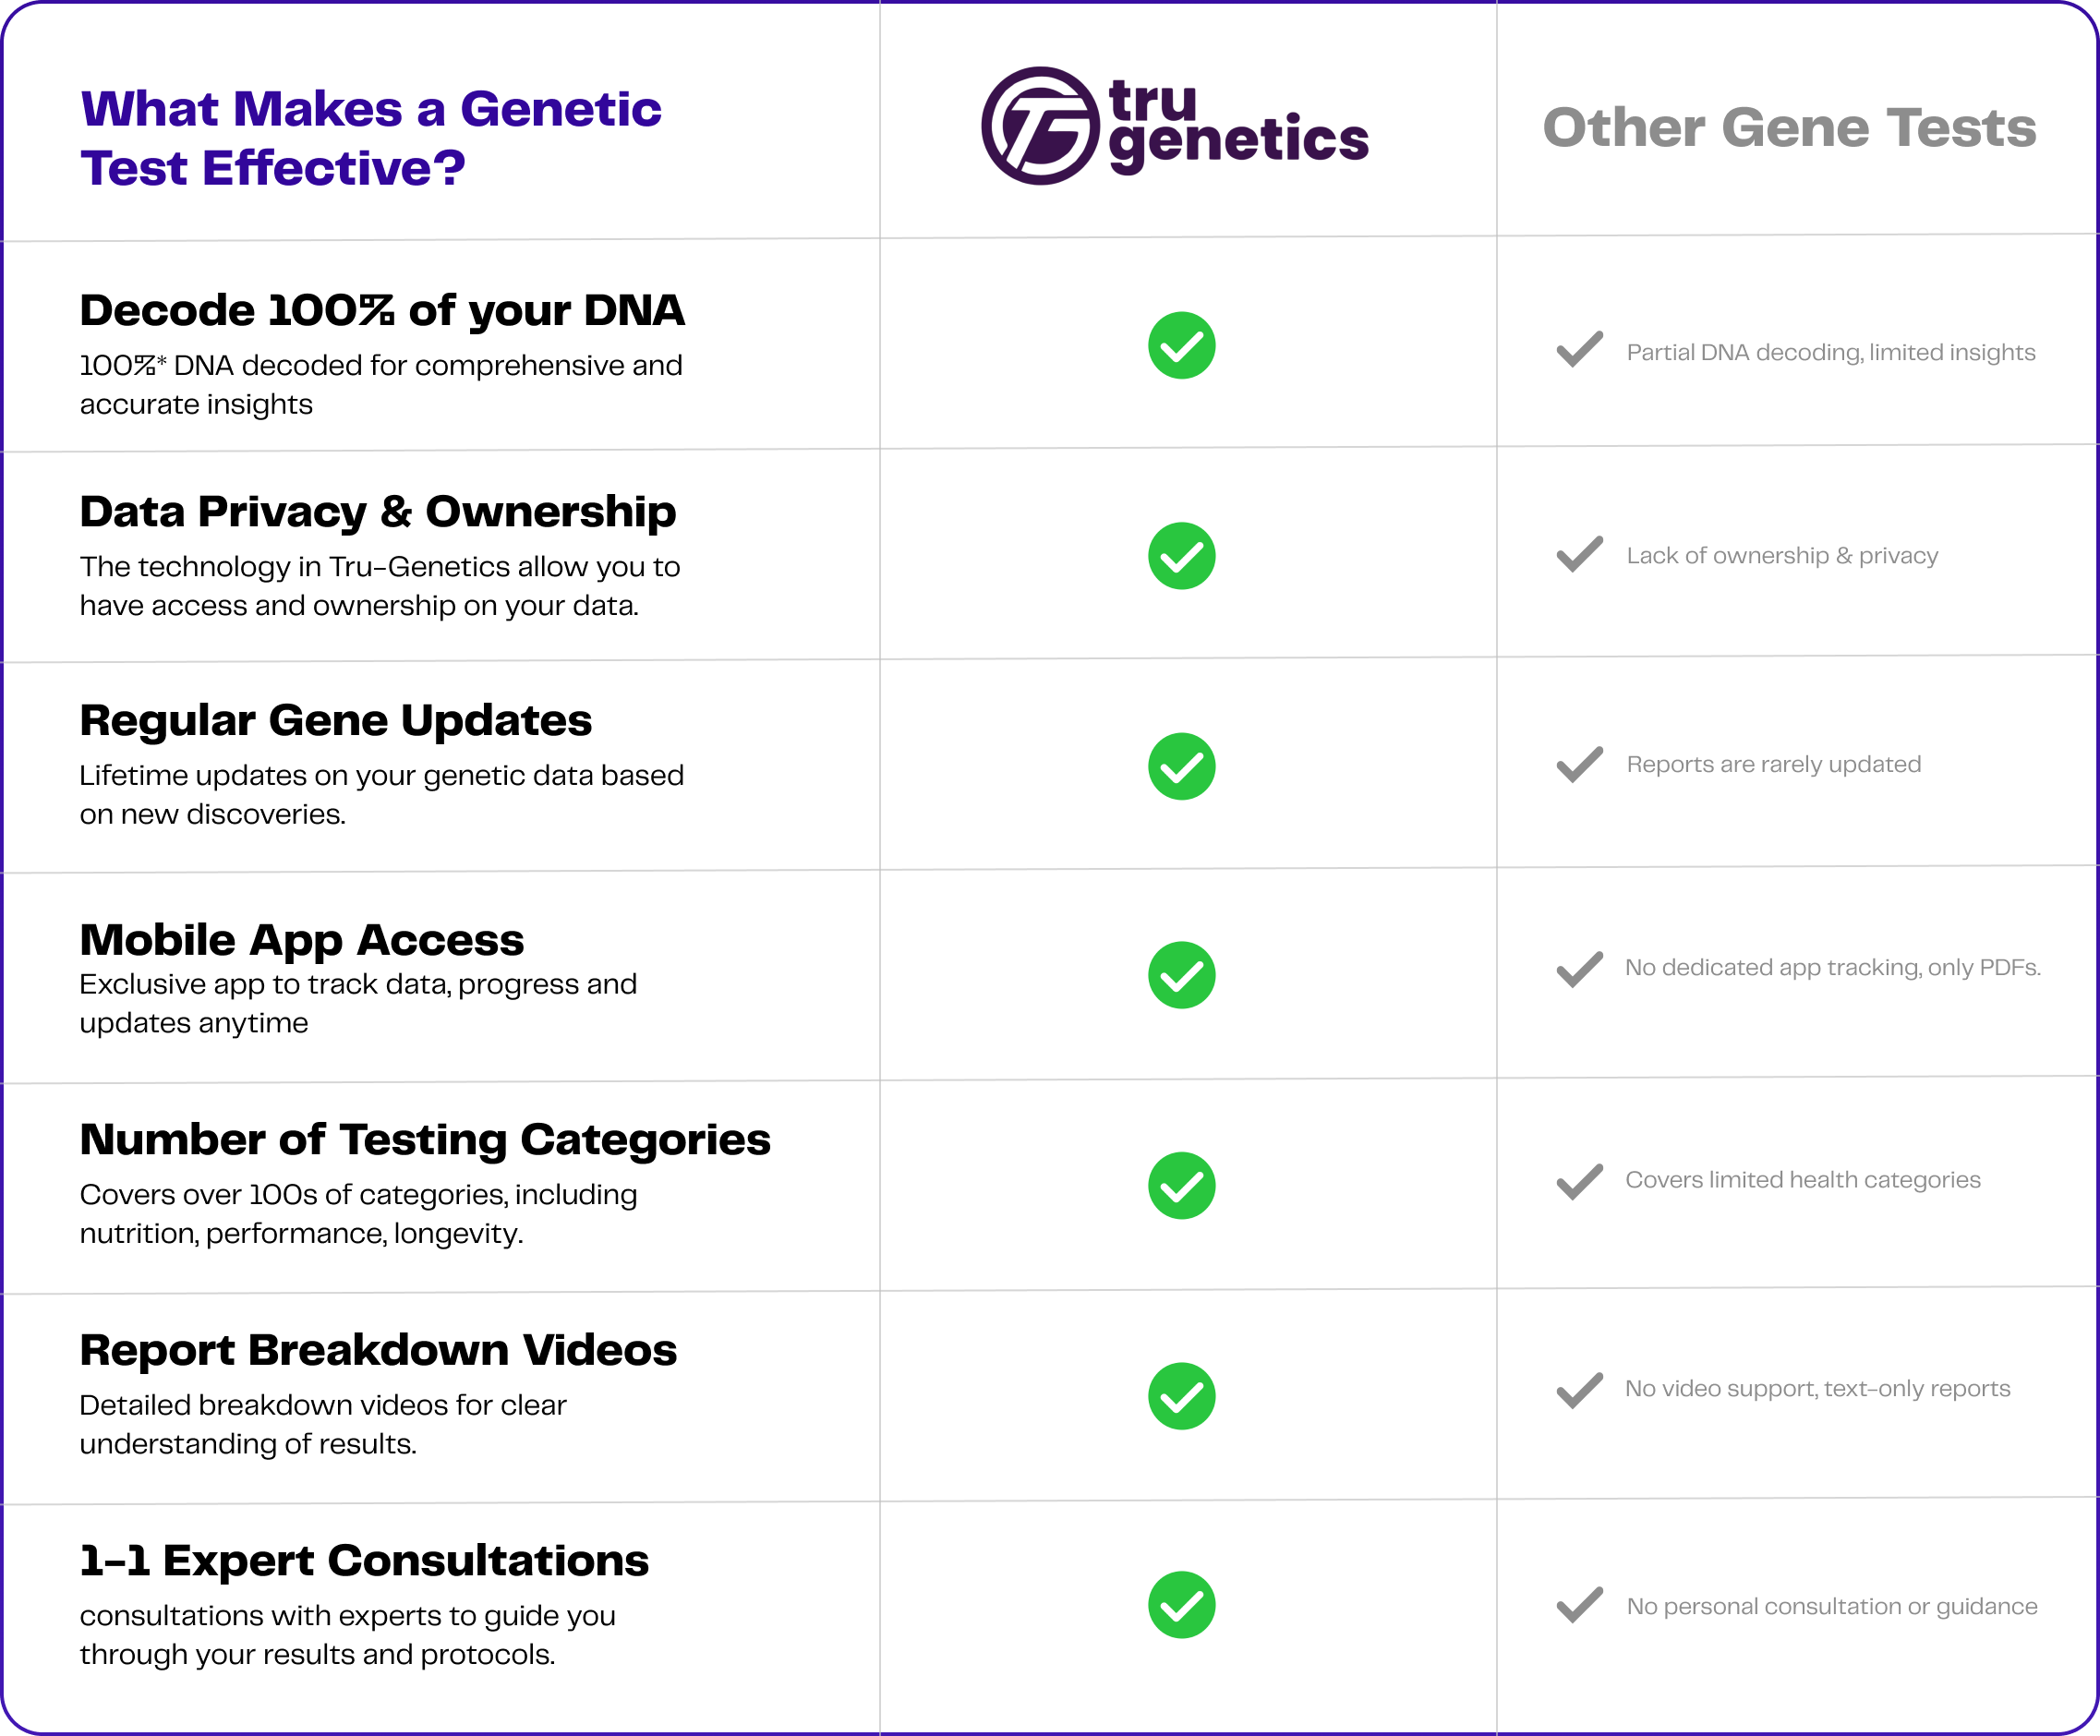Click gray check beside No video support
The width and height of the screenshot is (2100, 1736).
click(1579, 1390)
